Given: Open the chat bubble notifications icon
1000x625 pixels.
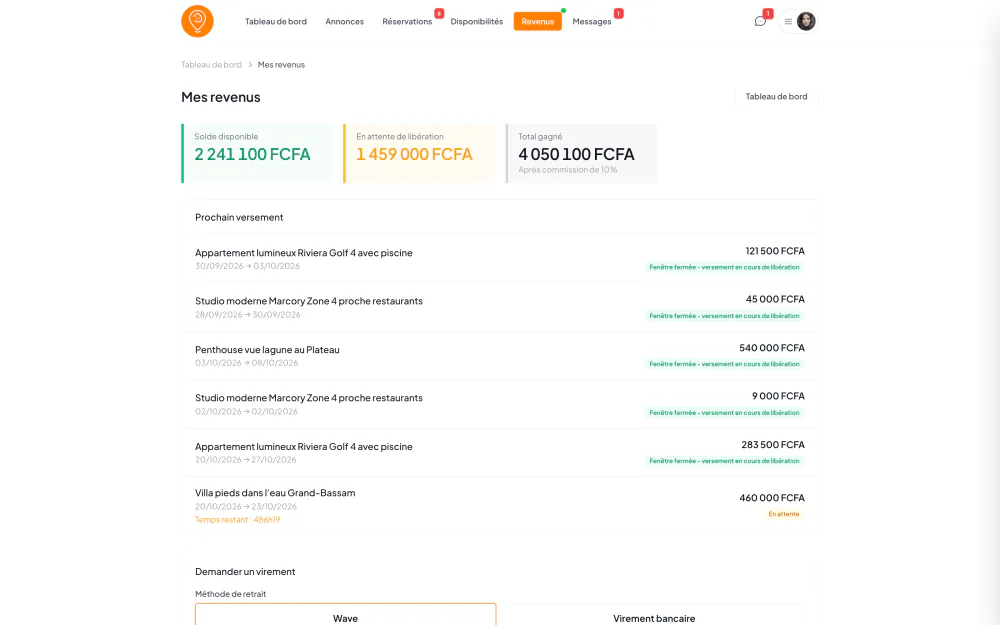Looking at the screenshot, I should tap(760, 22).
